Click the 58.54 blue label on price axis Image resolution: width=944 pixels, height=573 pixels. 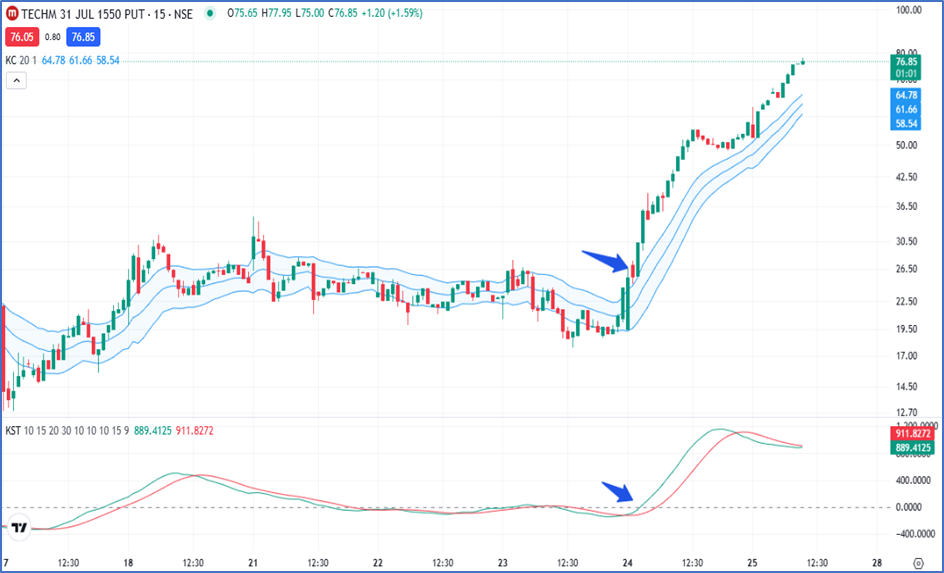[905, 123]
